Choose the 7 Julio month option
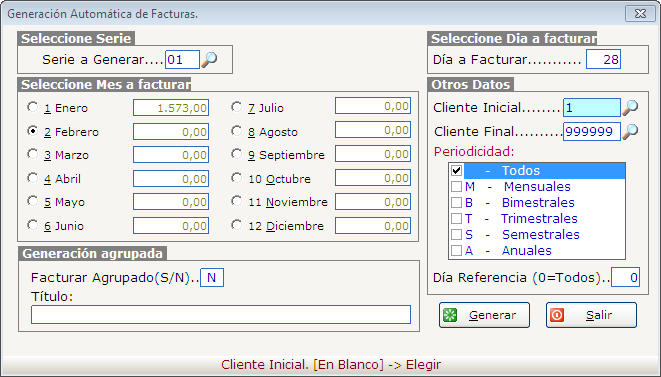The width and height of the screenshot is (661, 377). click(x=236, y=107)
